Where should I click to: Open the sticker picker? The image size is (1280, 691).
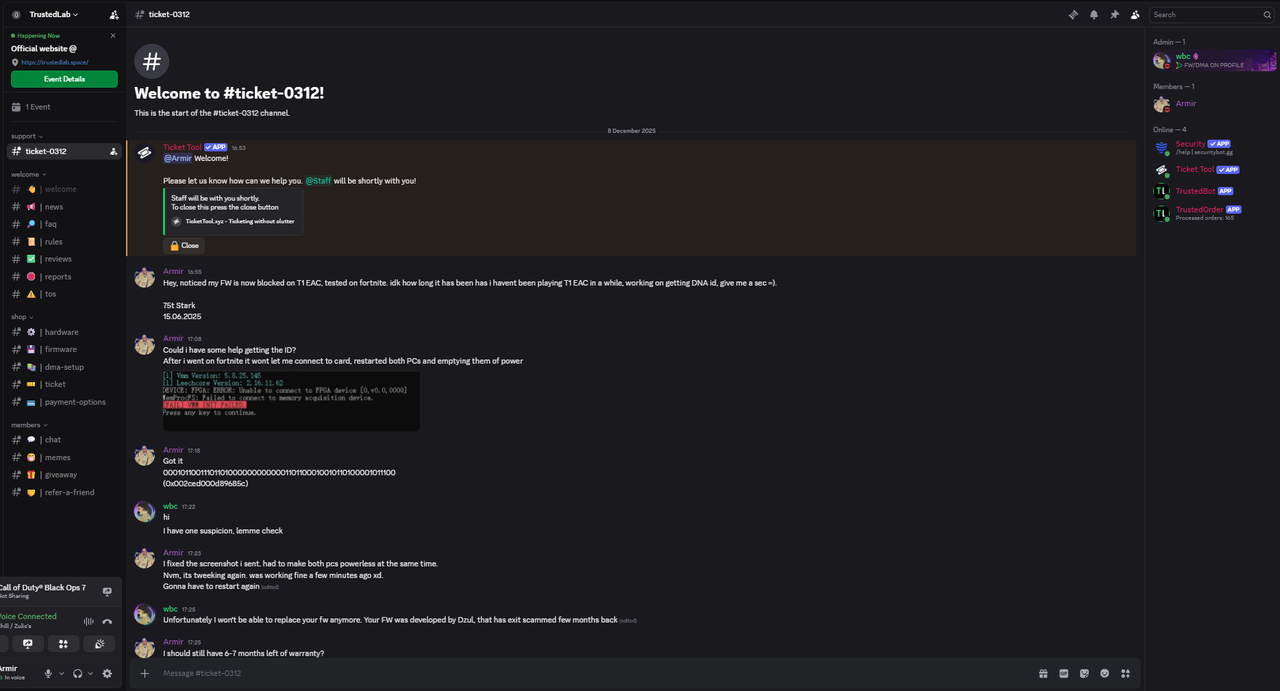[1084, 674]
